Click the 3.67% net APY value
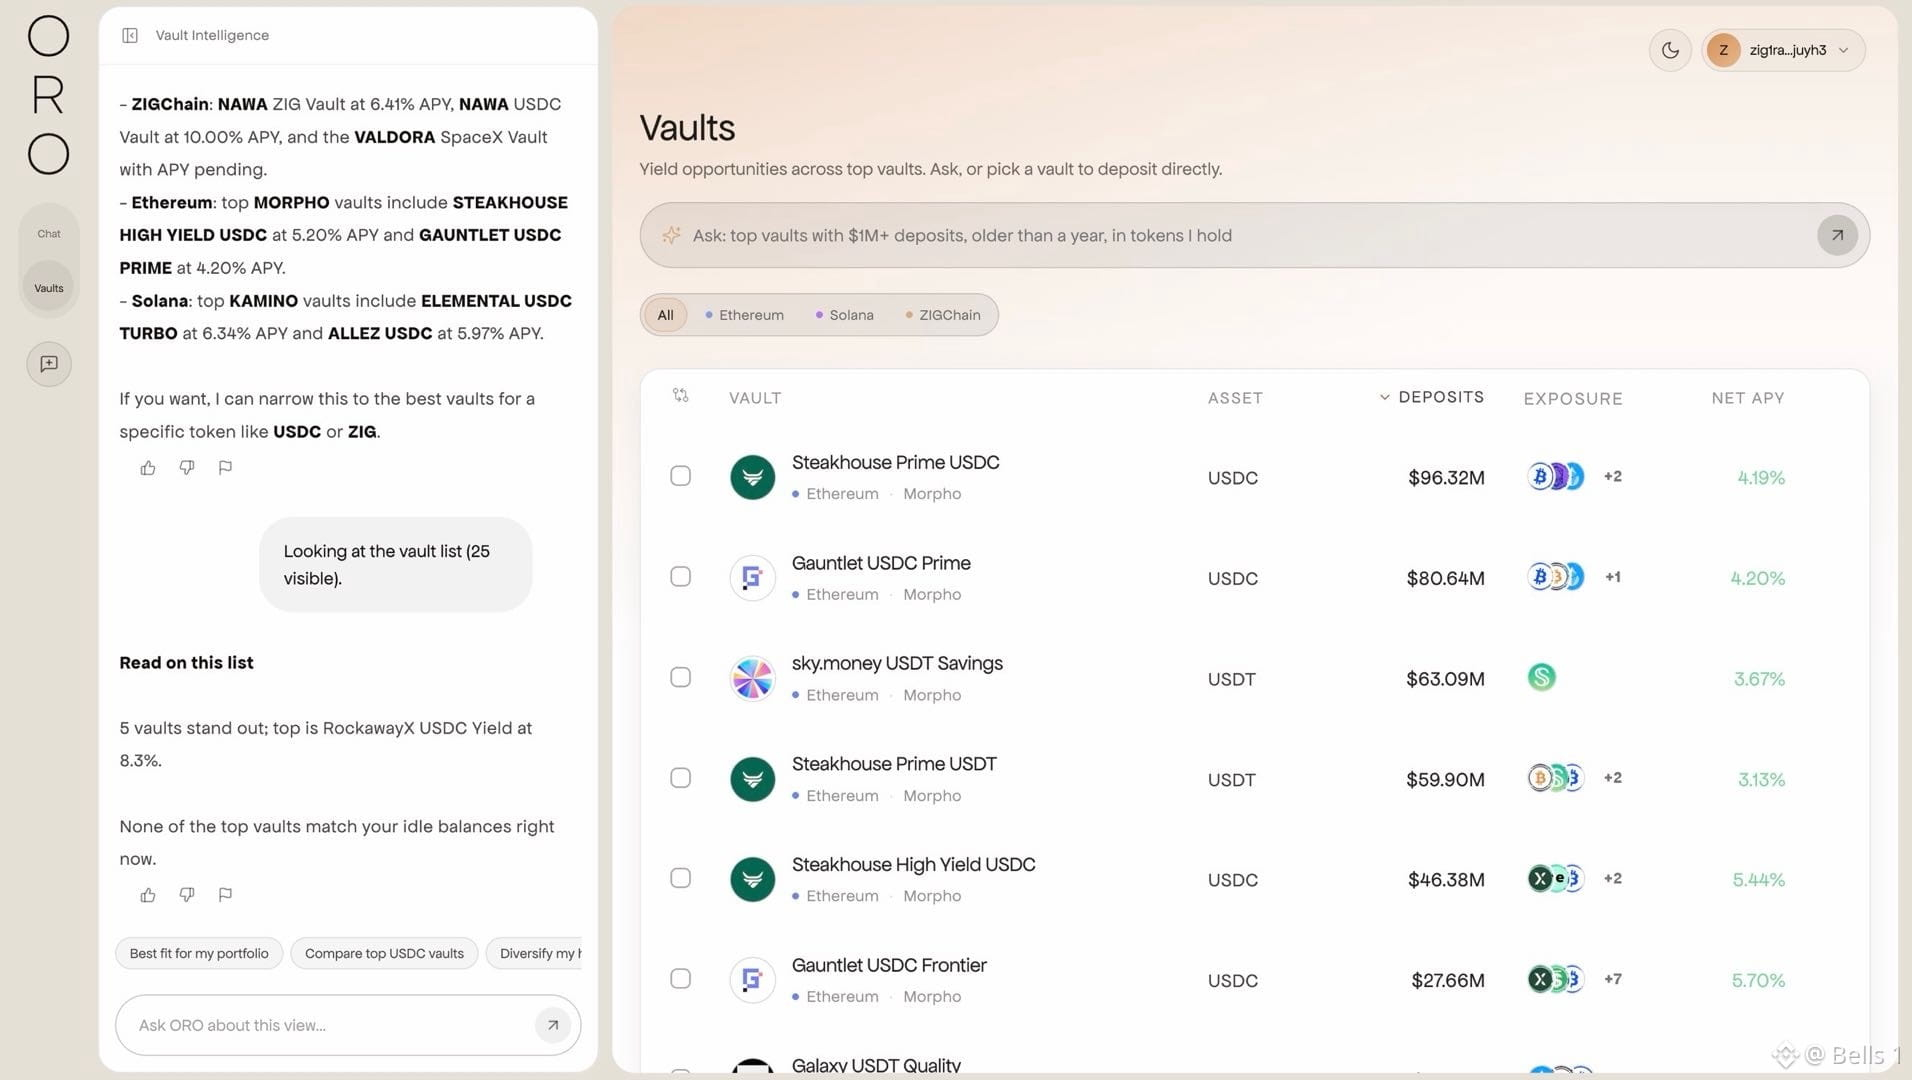The height and width of the screenshot is (1080, 1912). pyautogui.click(x=1759, y=679)
